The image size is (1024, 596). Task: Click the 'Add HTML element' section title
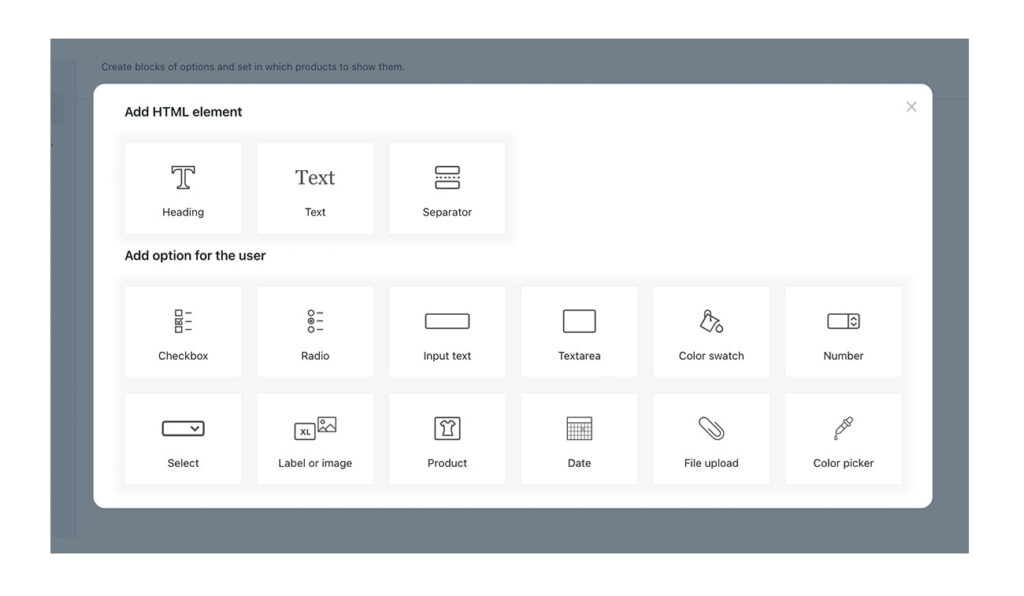tap(183, 112)
